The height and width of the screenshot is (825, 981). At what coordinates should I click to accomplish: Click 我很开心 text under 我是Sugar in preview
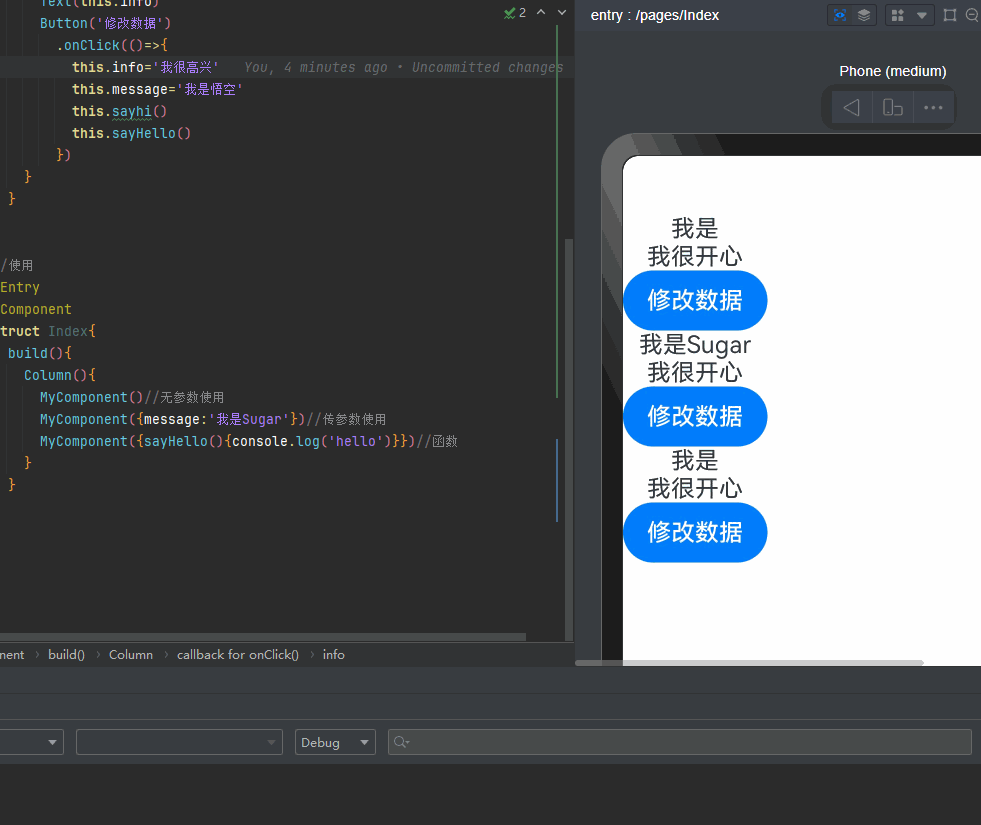(695, 372)
